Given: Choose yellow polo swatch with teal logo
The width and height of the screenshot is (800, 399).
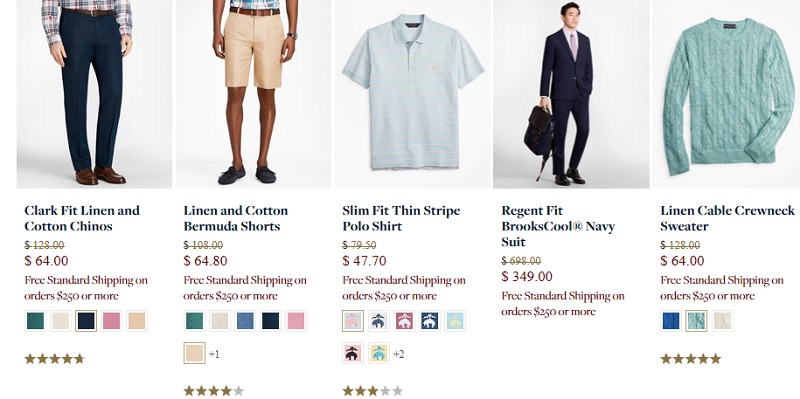Looking at the screenshot, I should pos(379,353).
